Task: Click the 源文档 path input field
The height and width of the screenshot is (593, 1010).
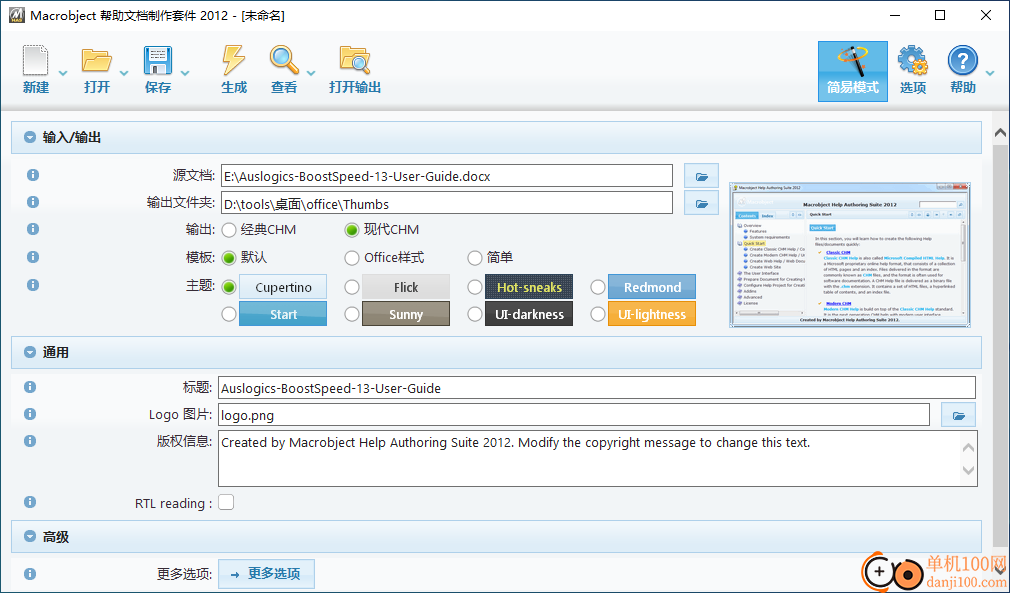Action: [447, 176]
